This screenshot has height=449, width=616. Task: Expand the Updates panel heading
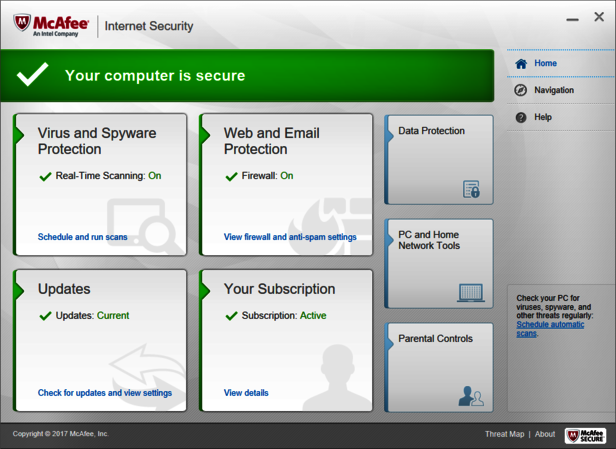(x=64, y=289)
